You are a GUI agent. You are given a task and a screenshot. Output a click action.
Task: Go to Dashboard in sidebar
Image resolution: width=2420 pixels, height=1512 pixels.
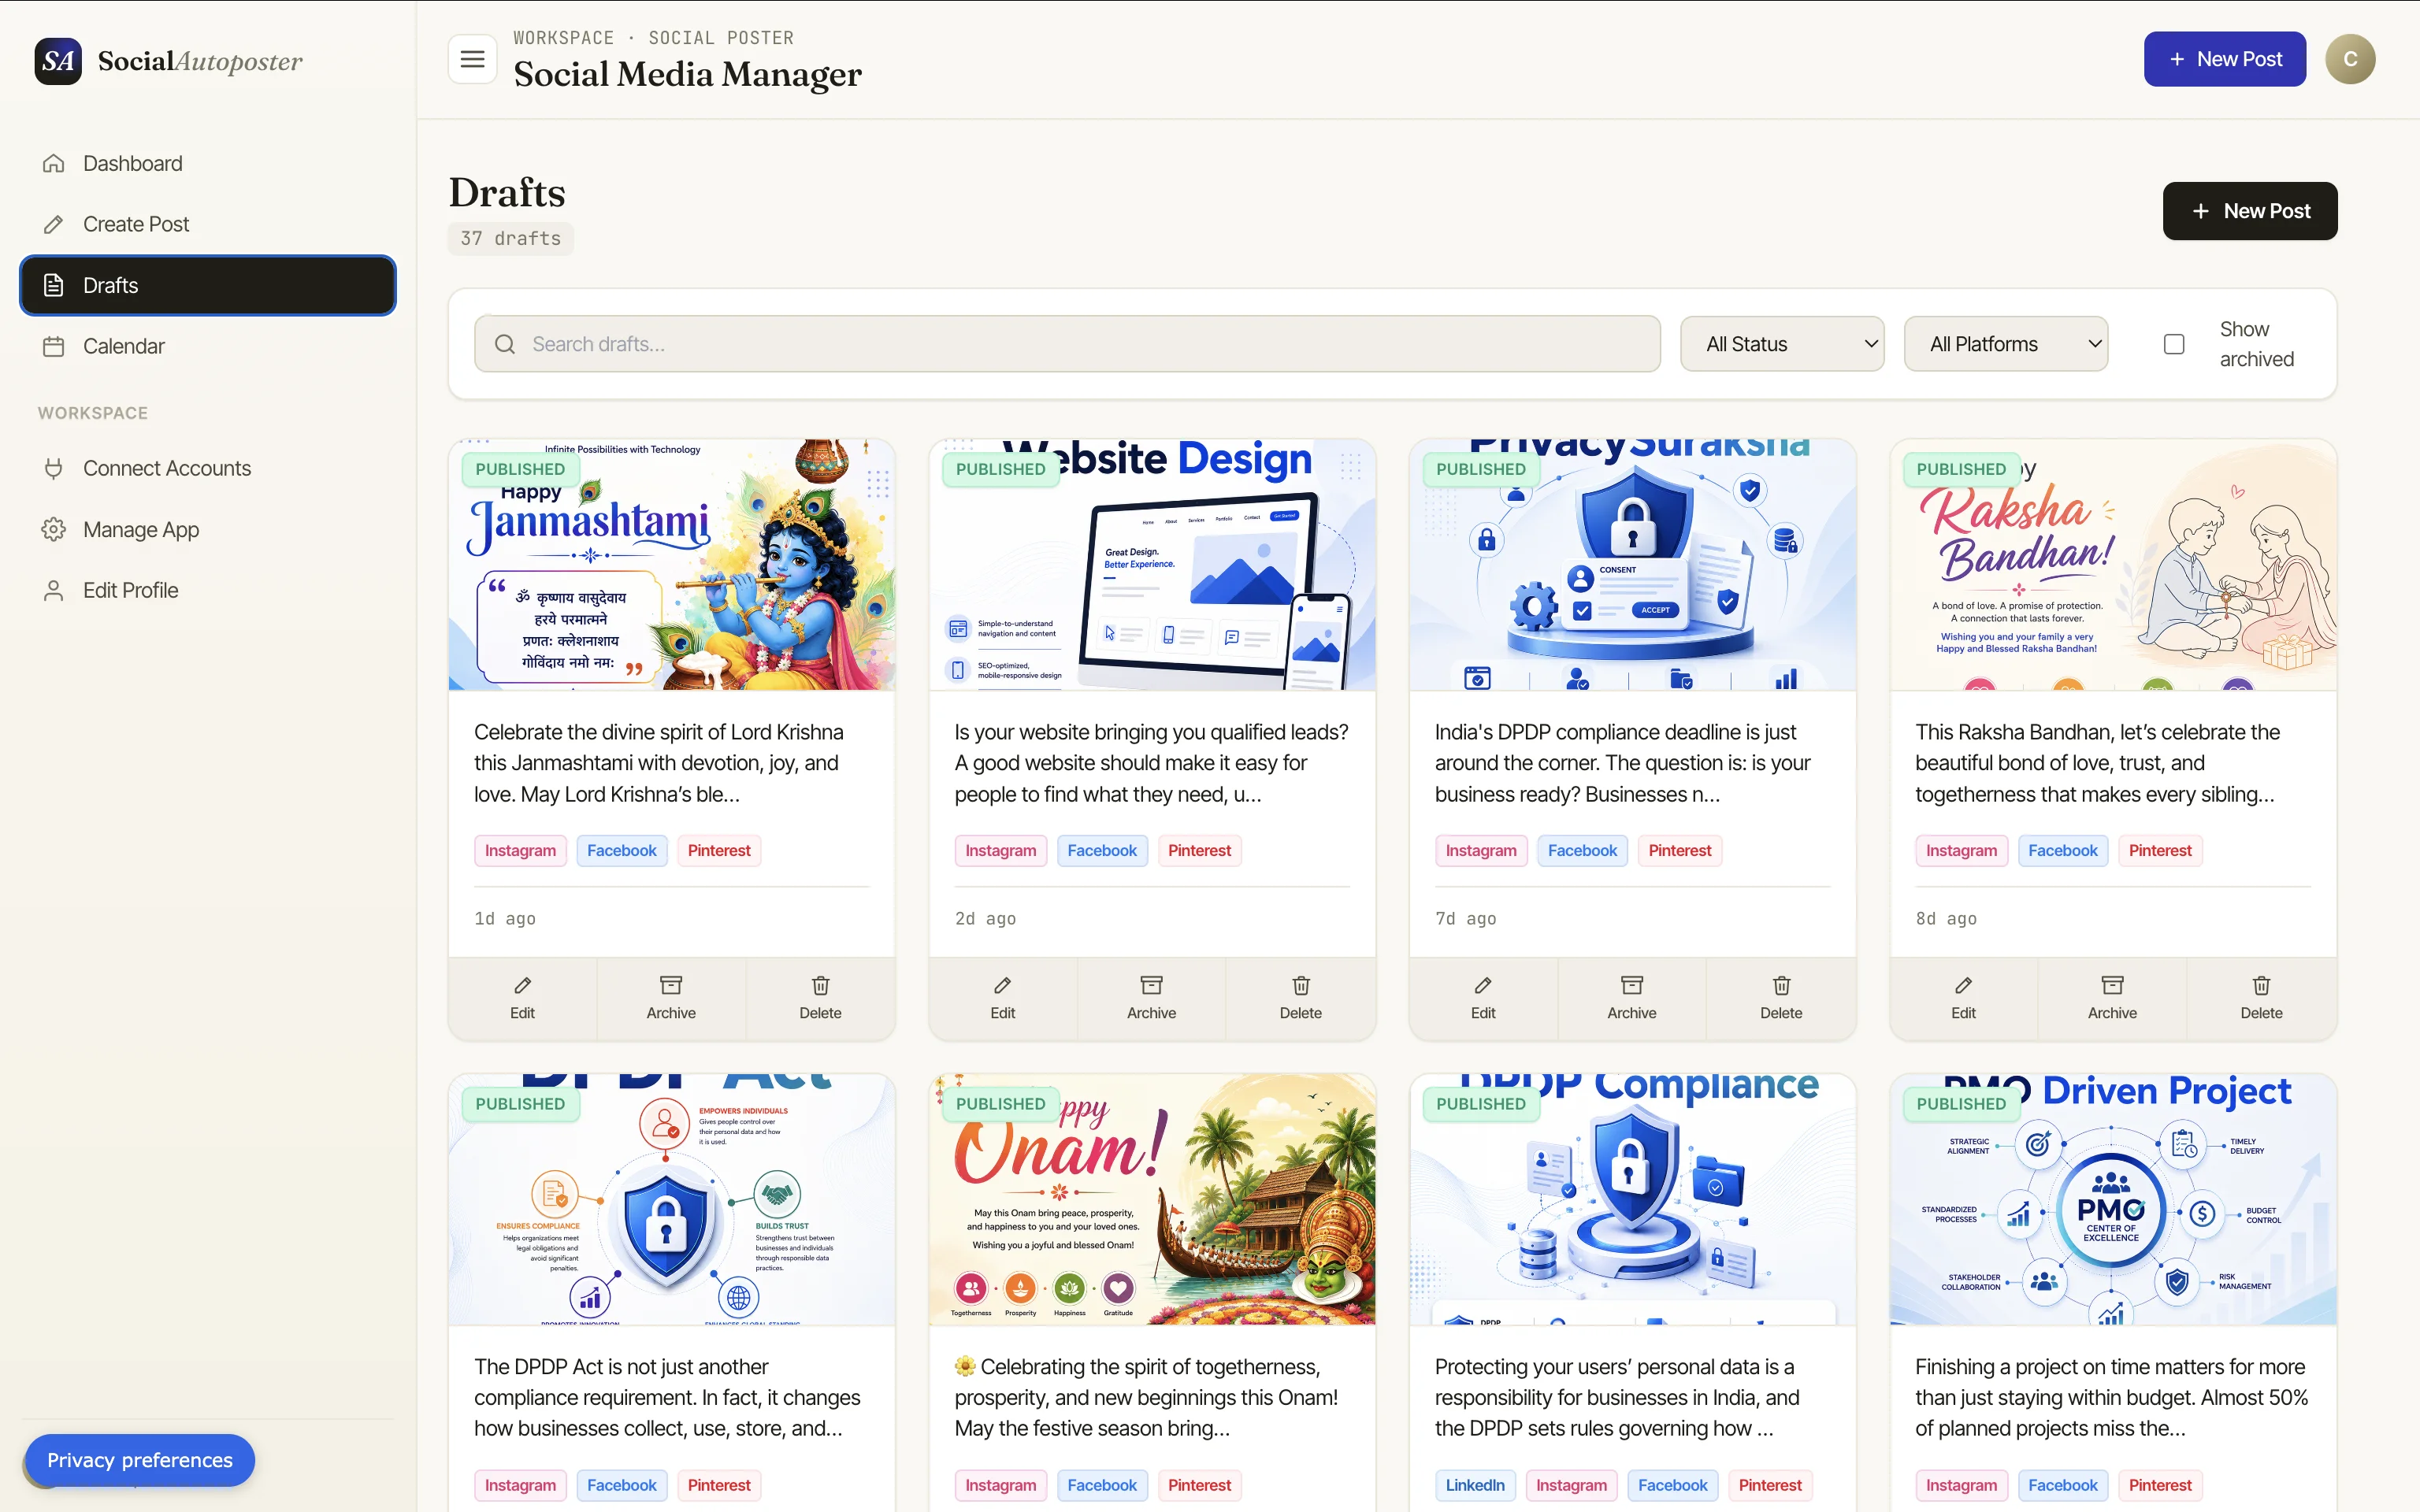coord(208,163)
